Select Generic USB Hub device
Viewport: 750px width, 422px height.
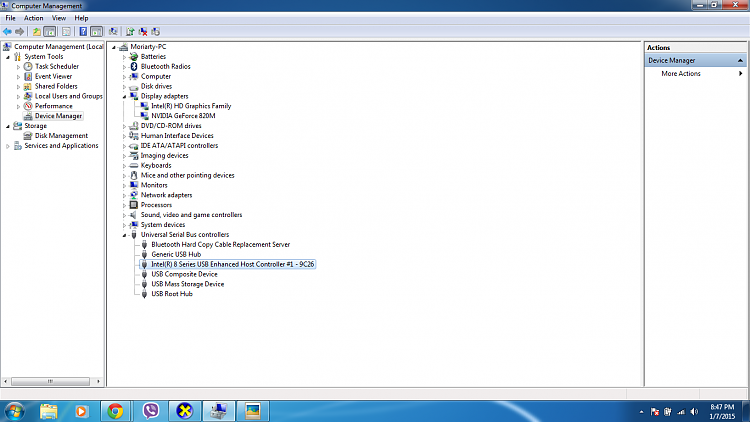click(176, 255)
